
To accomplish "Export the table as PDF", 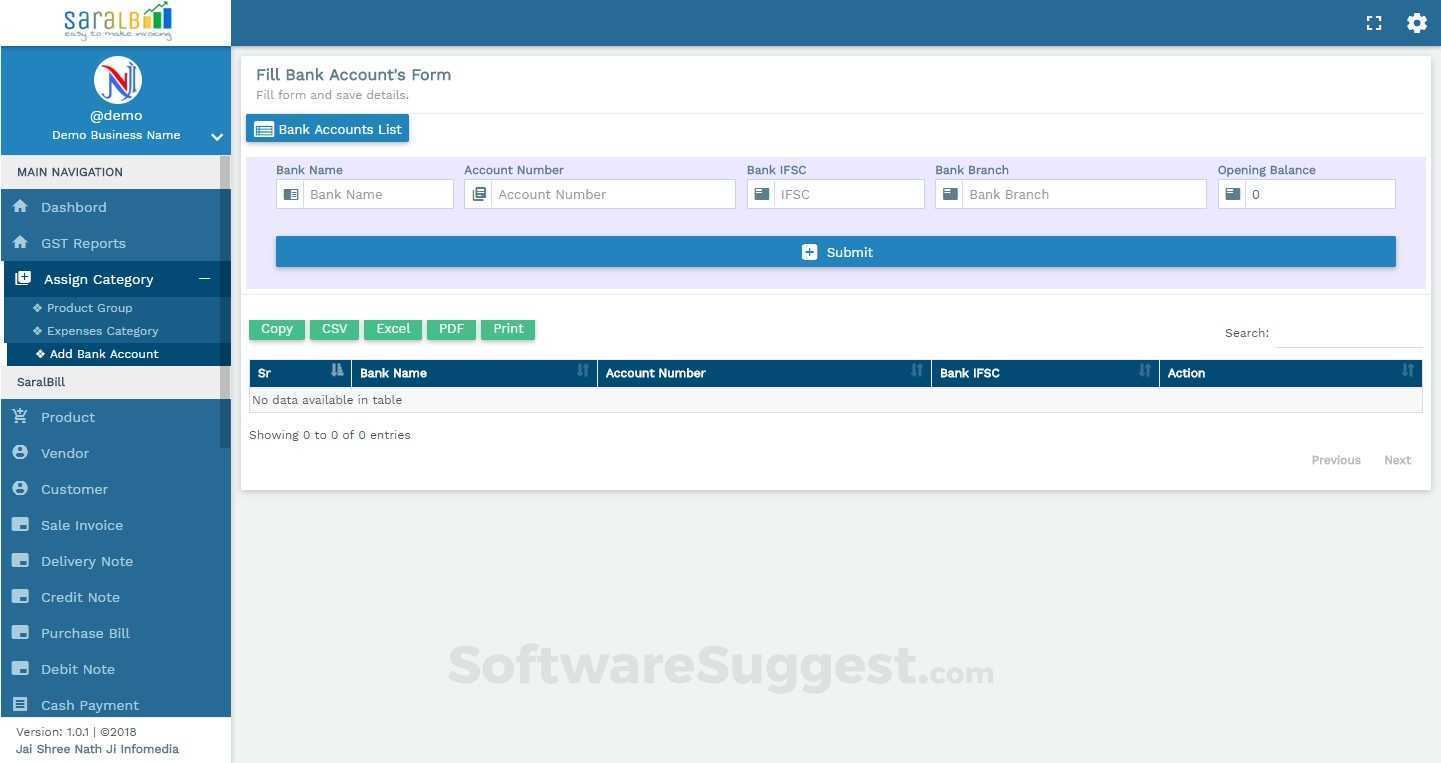I will pos(451,329).
